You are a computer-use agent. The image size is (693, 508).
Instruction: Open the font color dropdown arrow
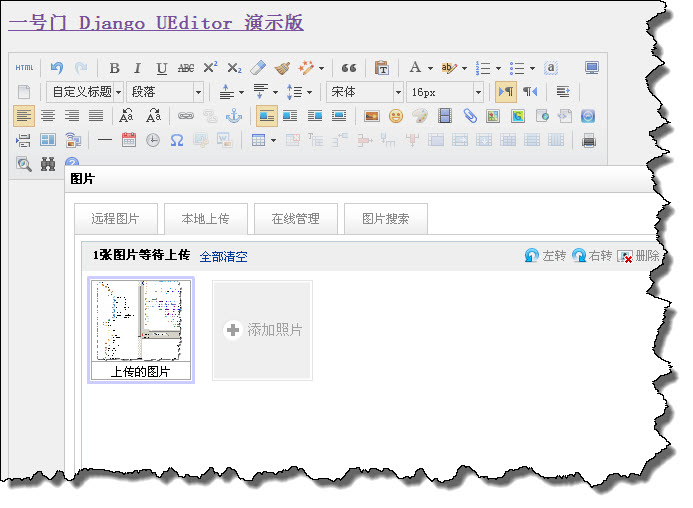[x=430, y=68]
